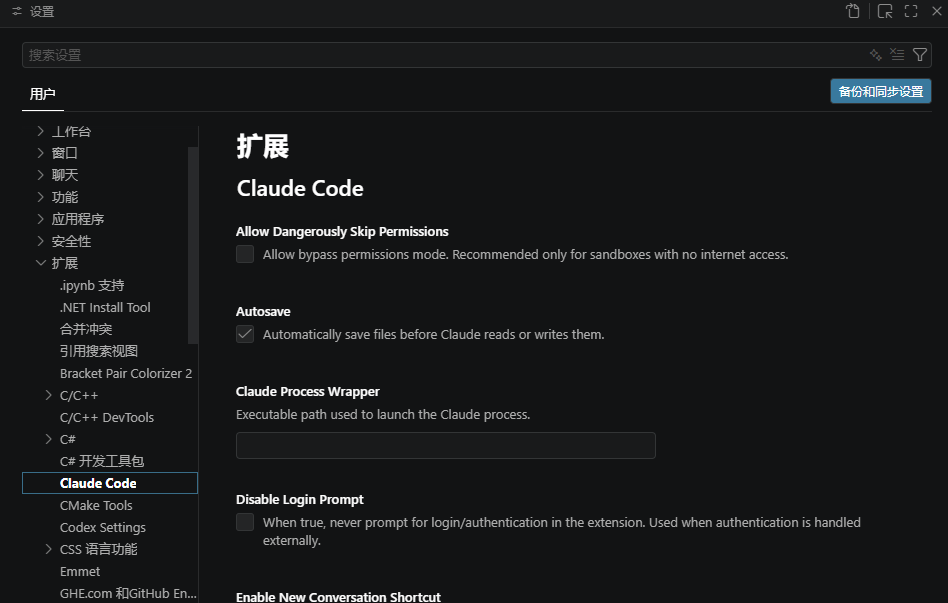The image size is (948, 603).
Task: Open the settings filter funnel icon
Action: pyautogui.click(x=920, y=55)
